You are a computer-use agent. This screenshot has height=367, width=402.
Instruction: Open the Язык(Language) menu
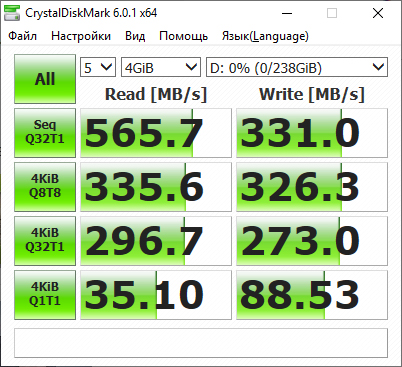(x=265, y=36)
